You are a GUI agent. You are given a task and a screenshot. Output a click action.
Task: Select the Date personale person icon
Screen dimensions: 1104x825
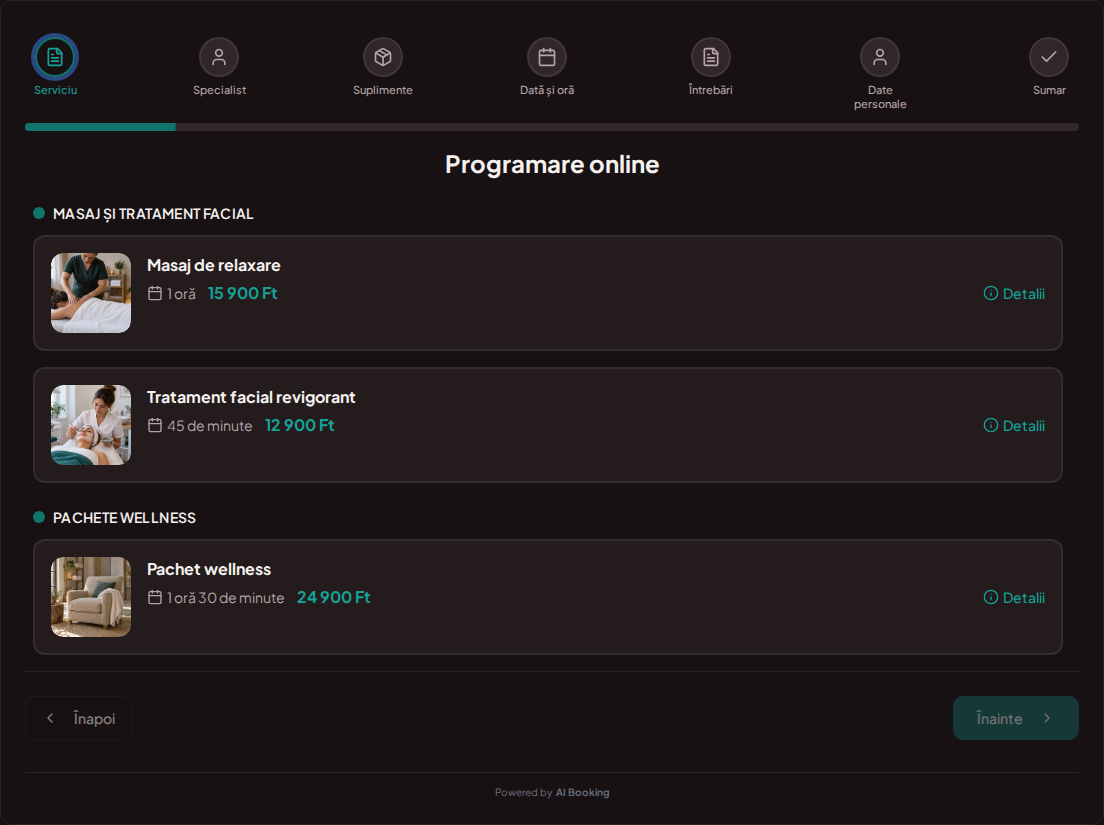click(880, 57)
